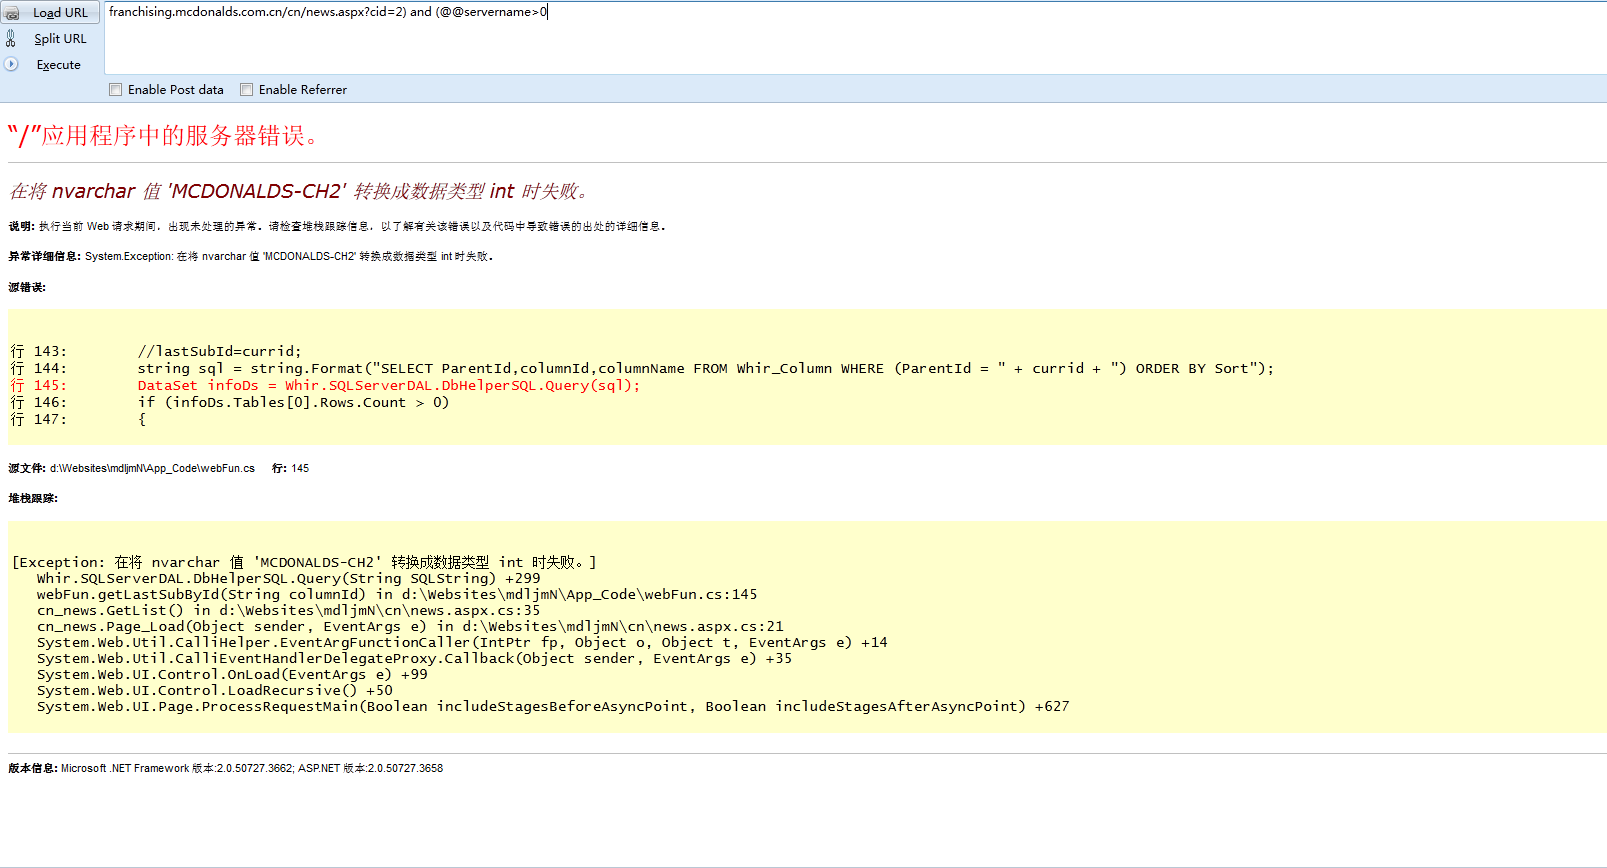
Task: Click the [Exception: ...] stack trace line
Action: tap(304, 562)
